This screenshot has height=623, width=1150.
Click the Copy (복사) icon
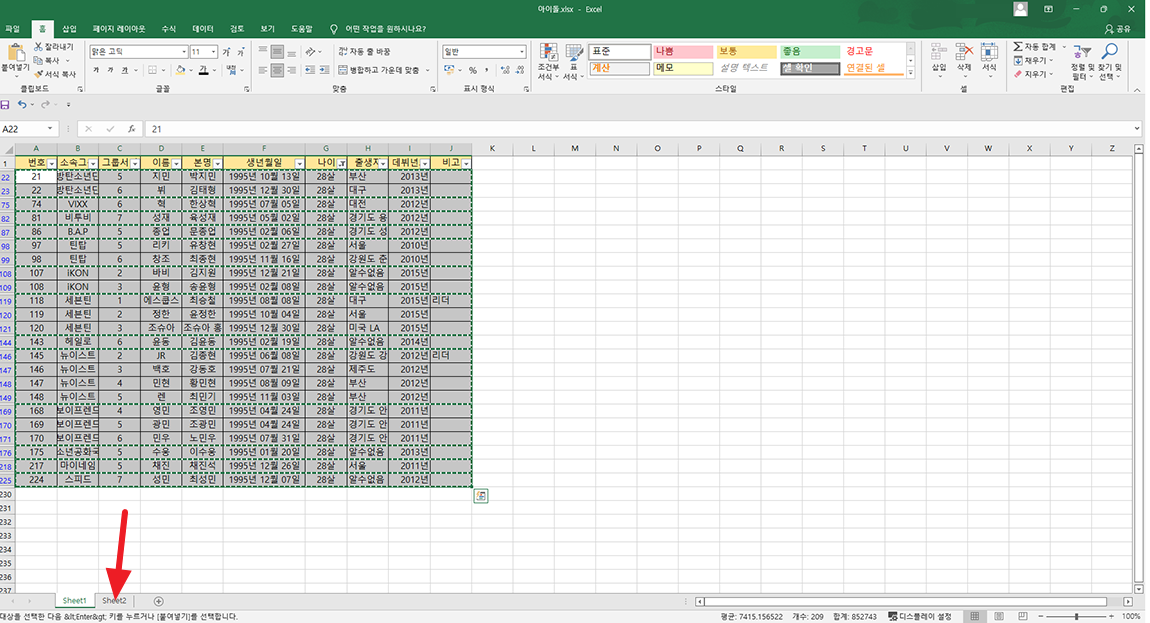click(x=38, y=60)
